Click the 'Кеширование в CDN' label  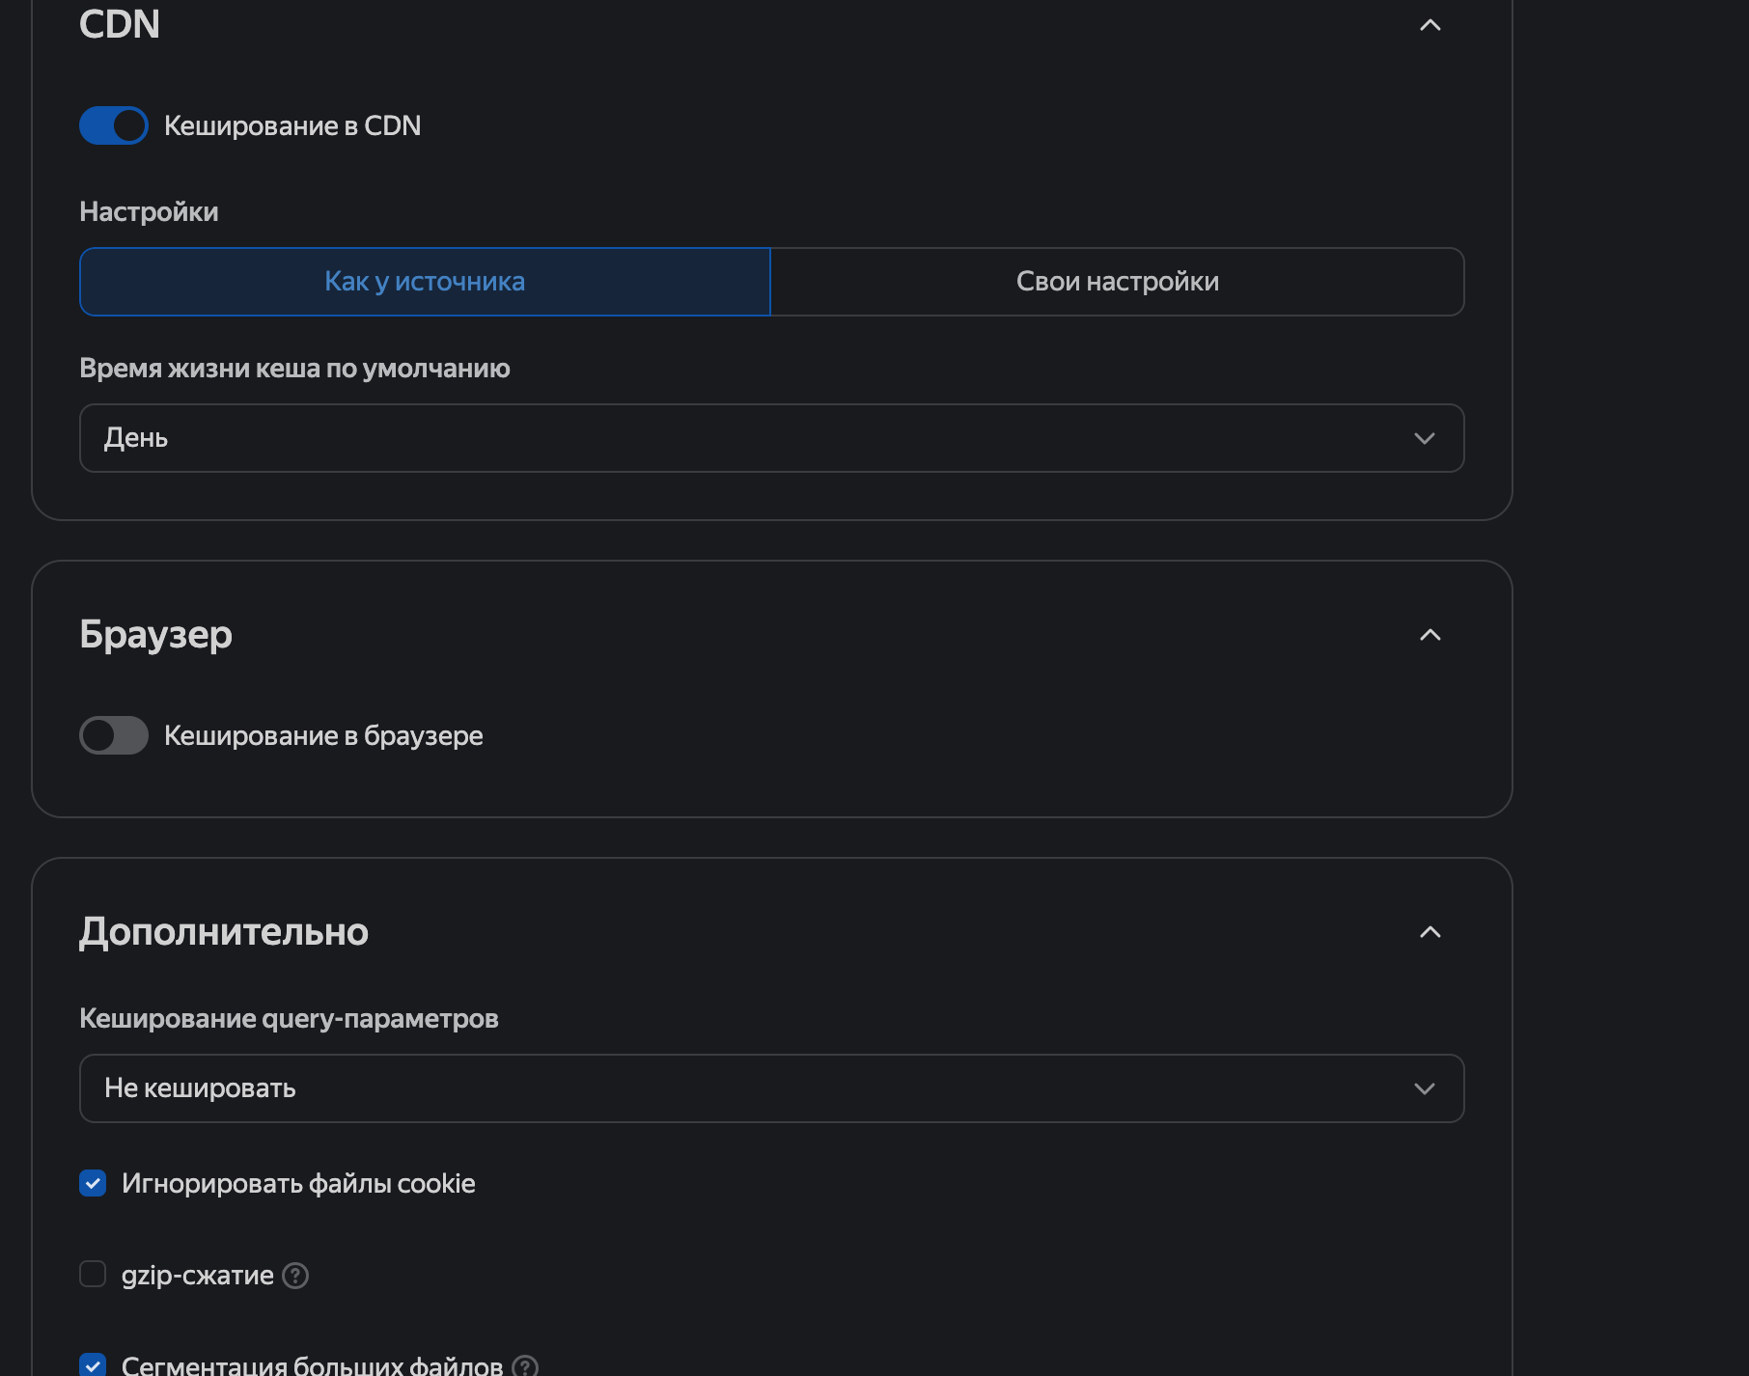click(292, 125)
